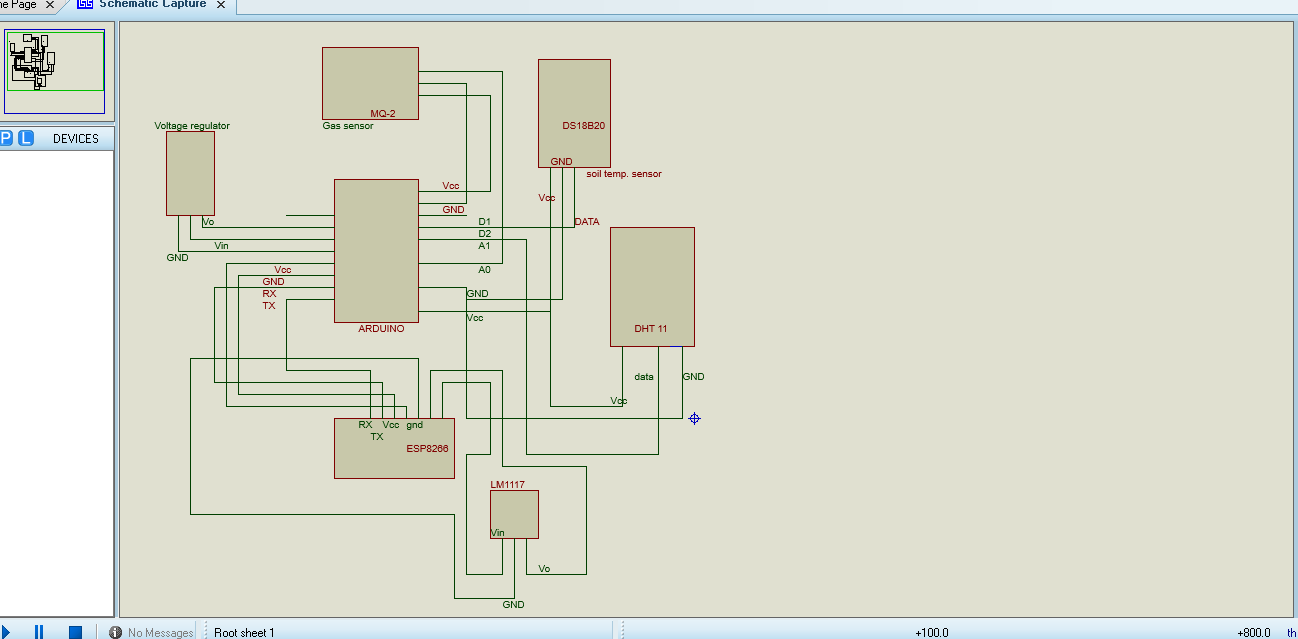Pause the running simulation

(x=38, y=631)
